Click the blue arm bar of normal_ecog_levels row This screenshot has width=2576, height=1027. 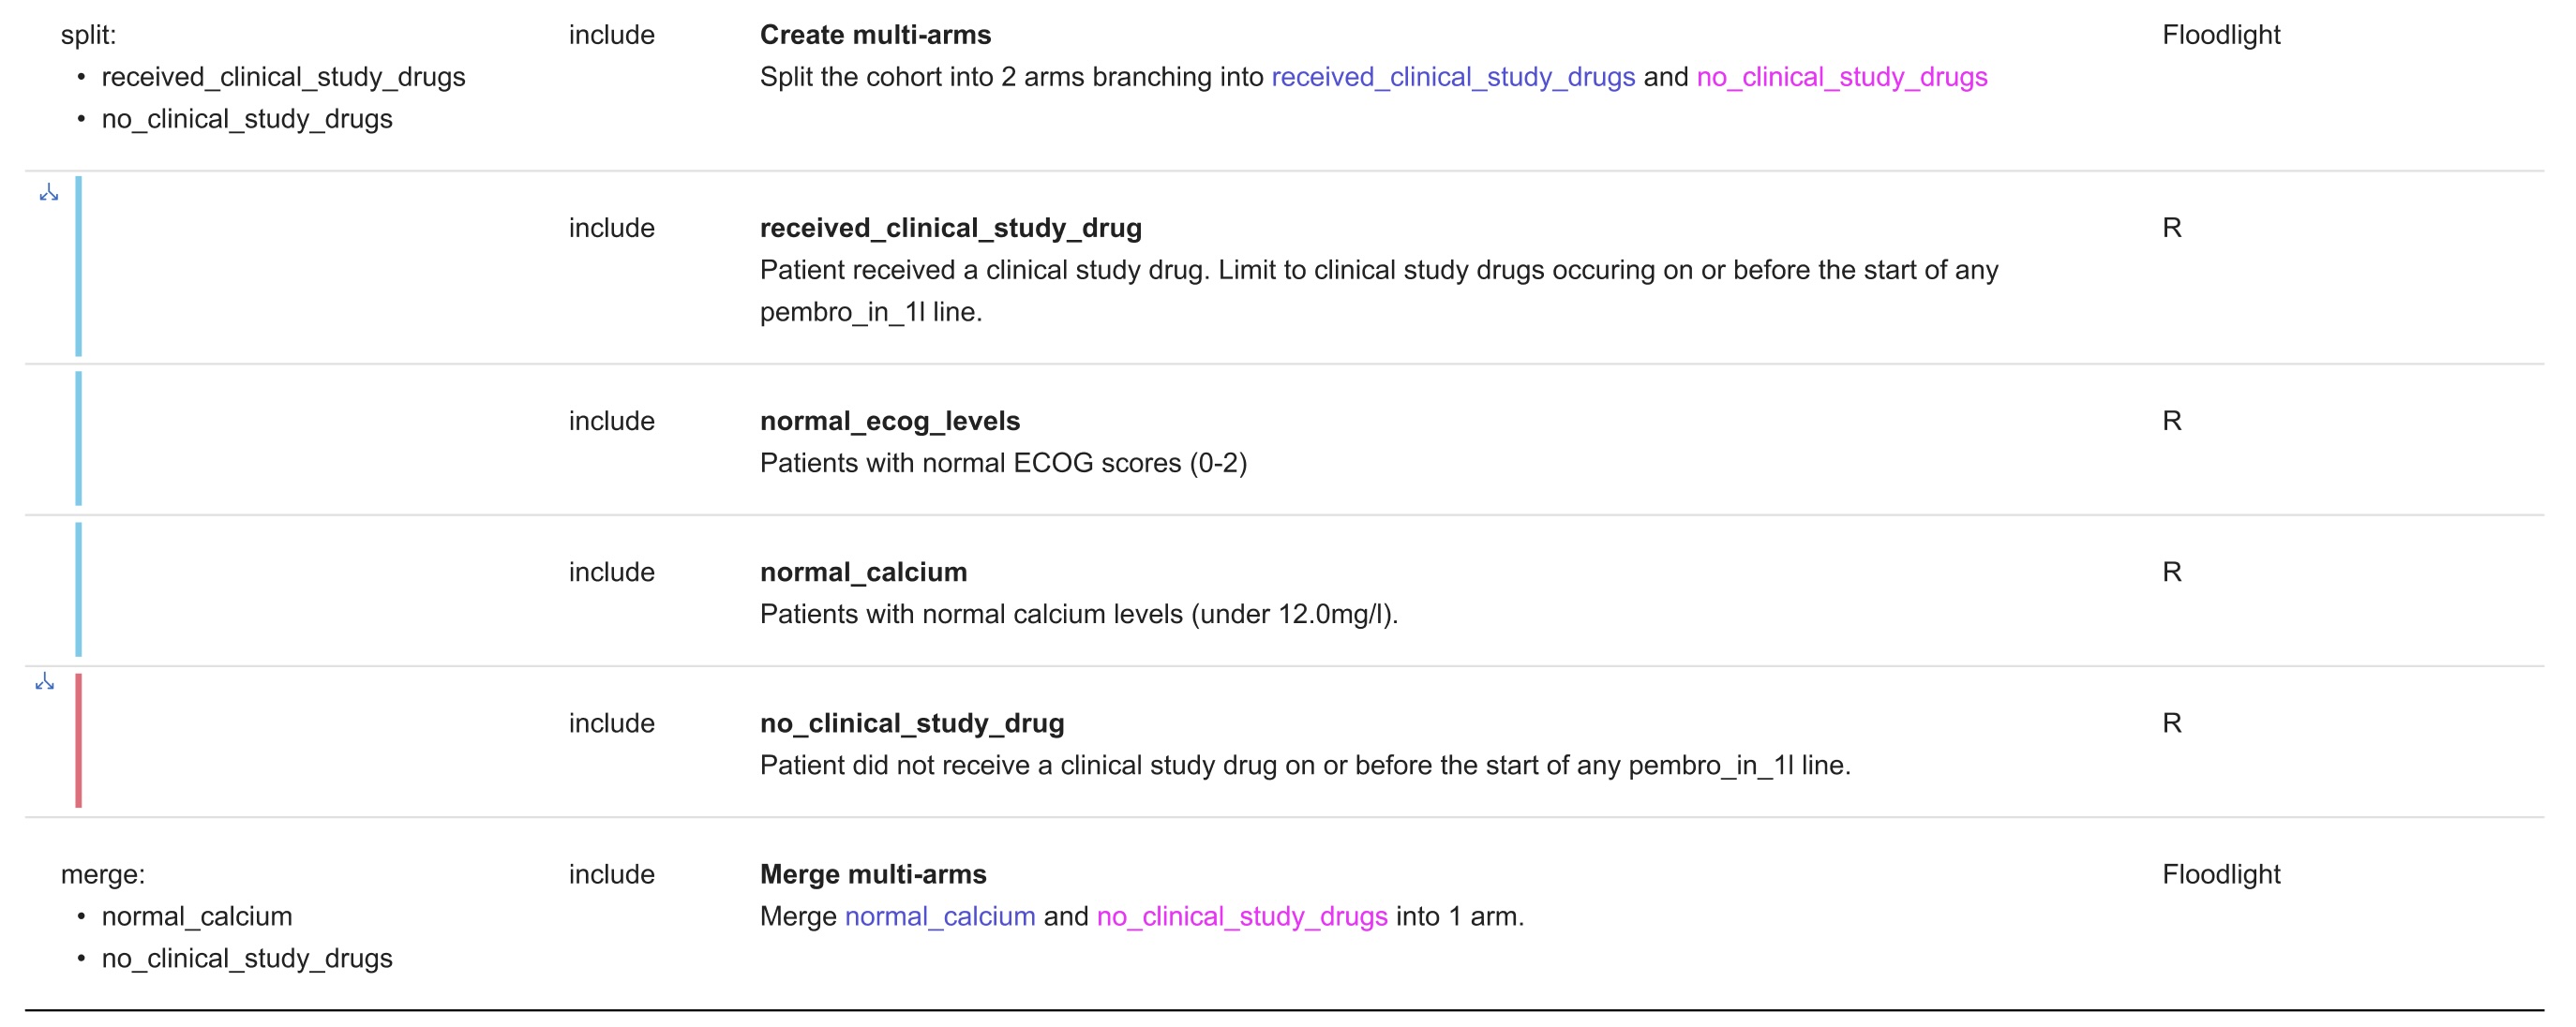[78, 438]
